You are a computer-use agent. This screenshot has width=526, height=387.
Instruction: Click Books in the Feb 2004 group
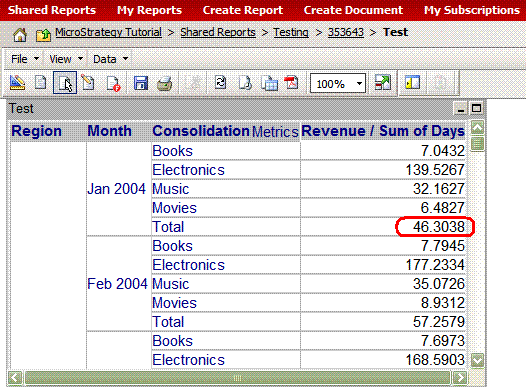(172, 246)
